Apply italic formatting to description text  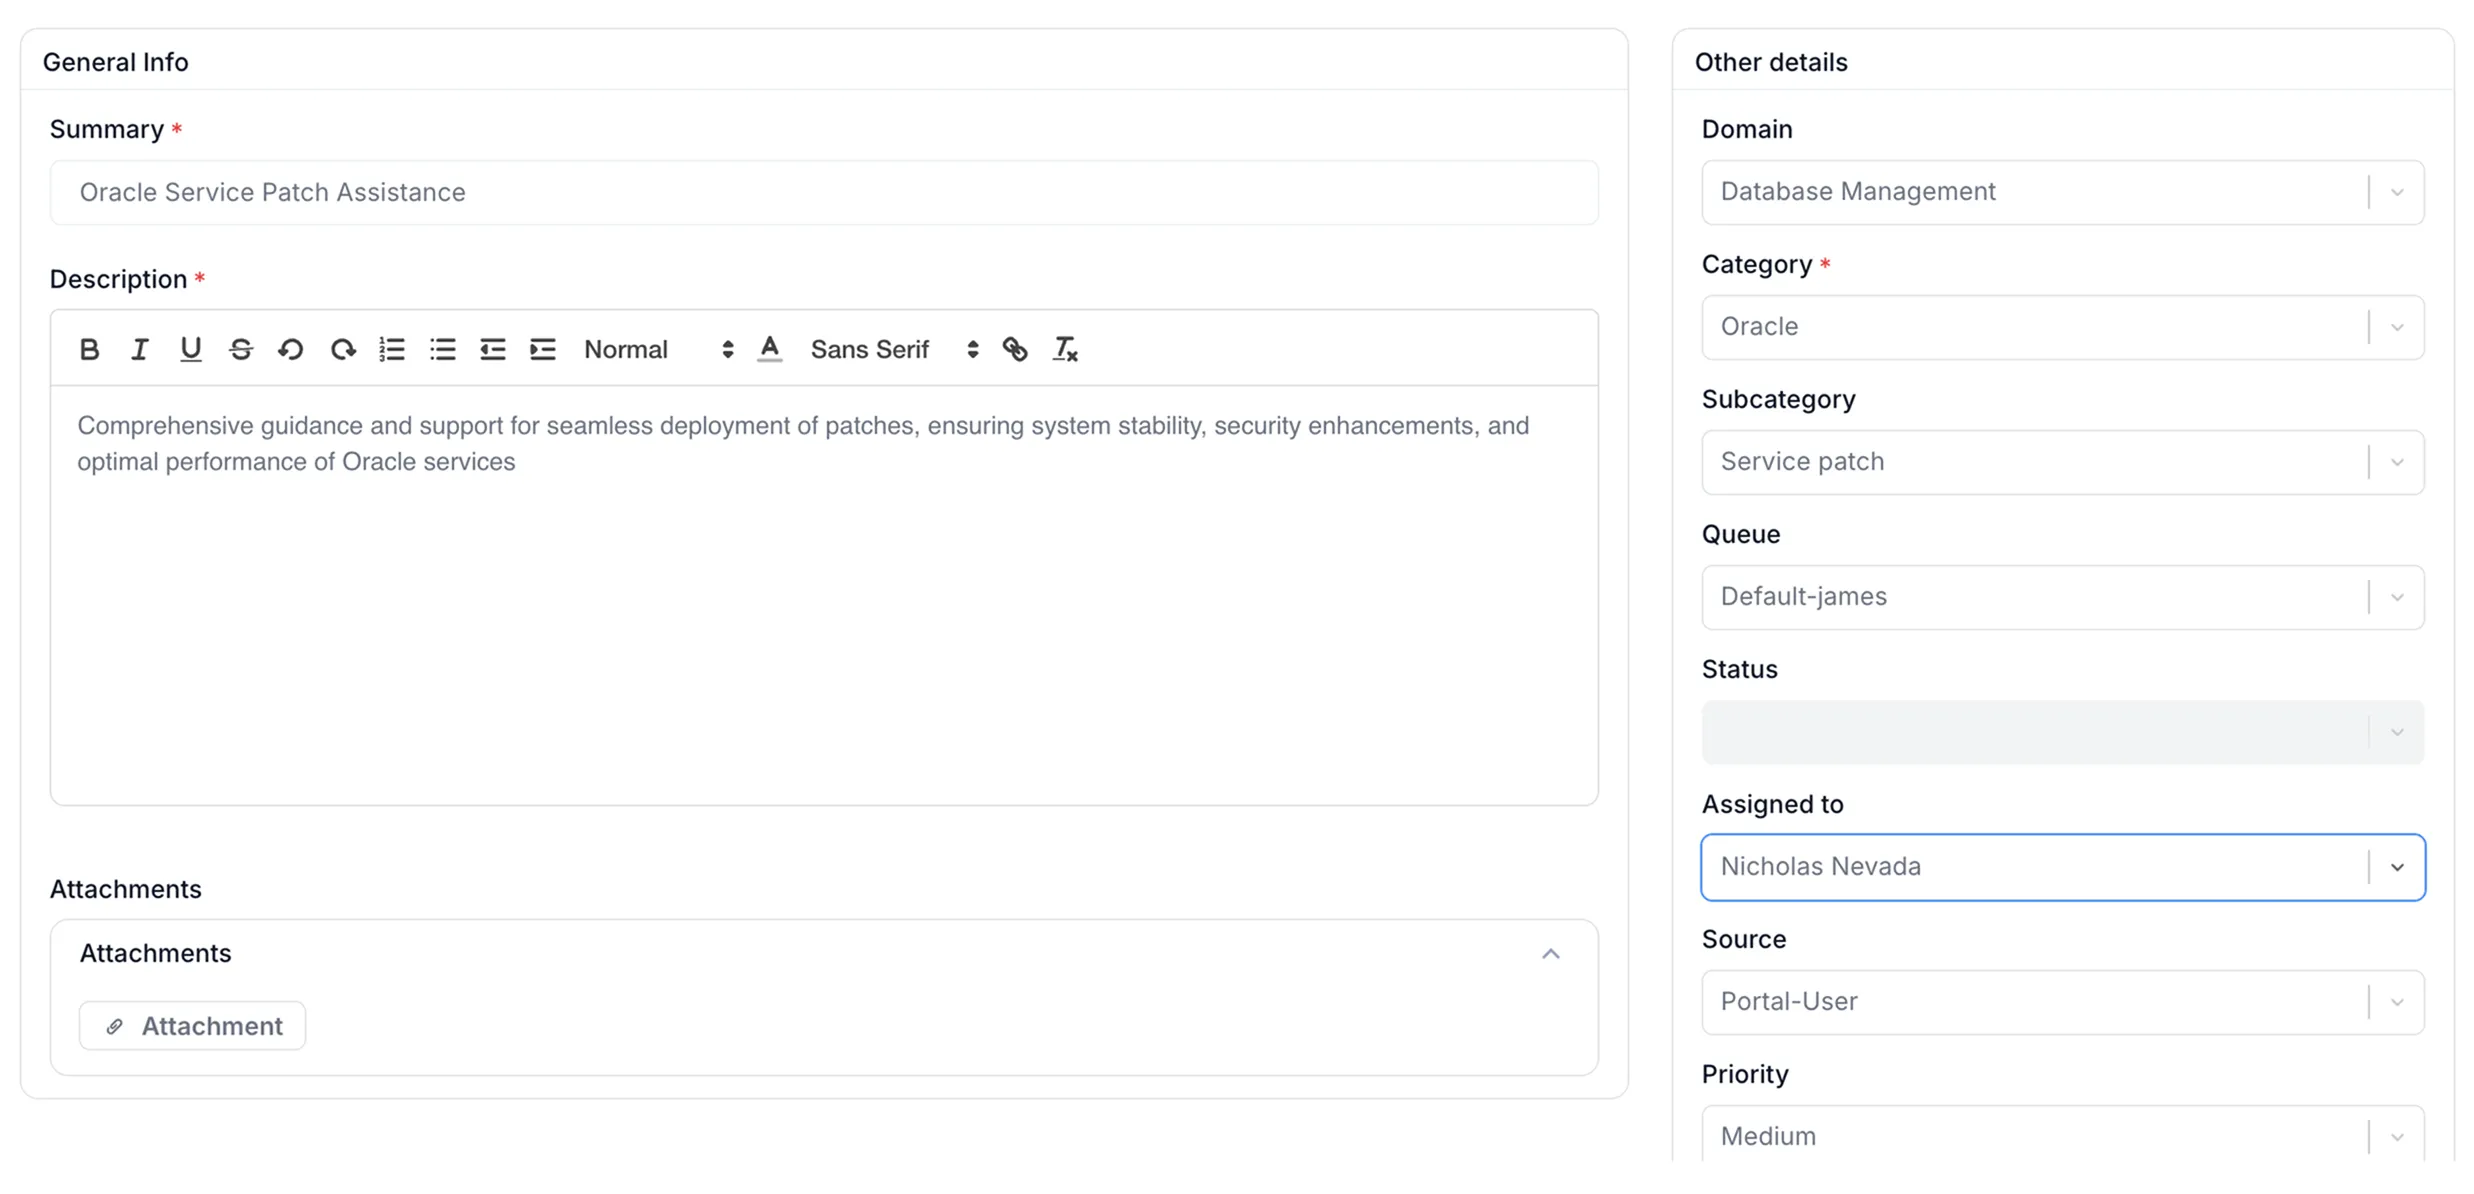[140, 349]
